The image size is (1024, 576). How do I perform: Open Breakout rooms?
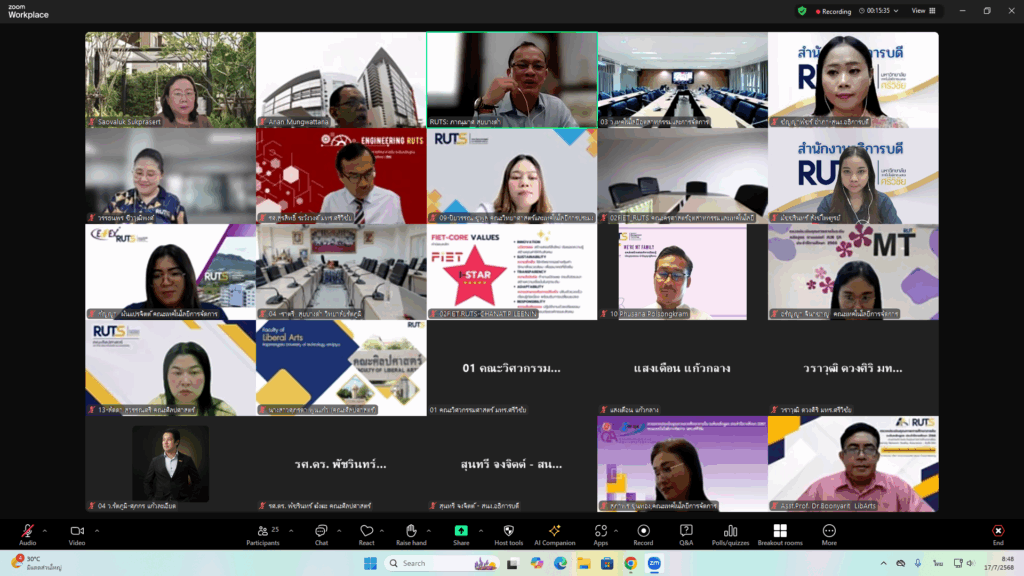tap(780, 534)
